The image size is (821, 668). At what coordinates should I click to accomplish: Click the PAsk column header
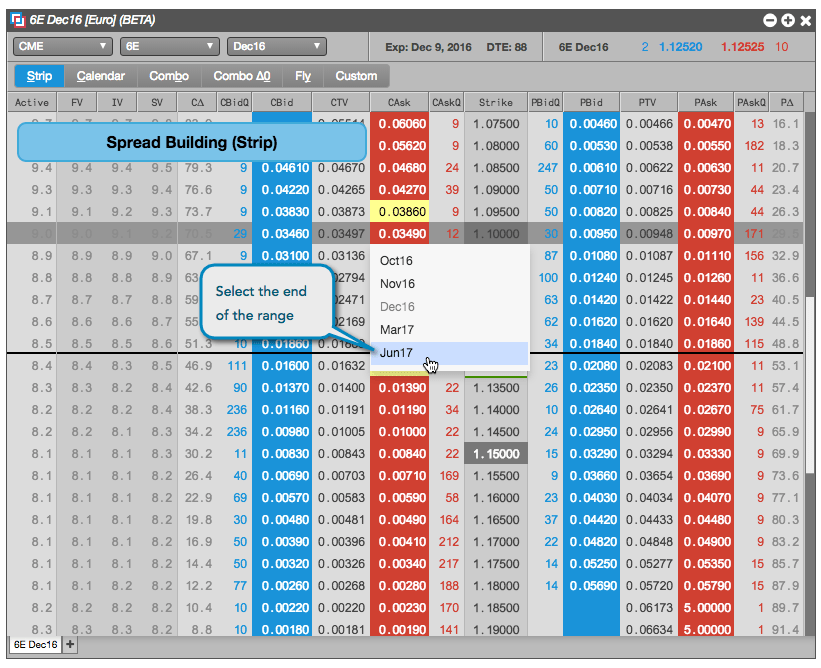point(705,103)
